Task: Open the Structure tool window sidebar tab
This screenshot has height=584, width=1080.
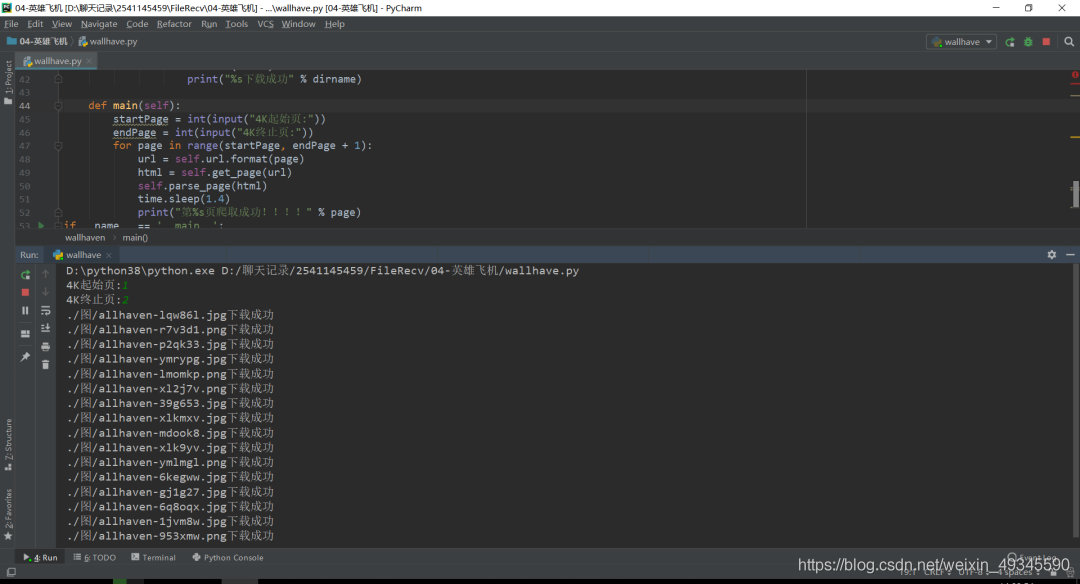Action: pyautogui.click(x=8, y=444)
